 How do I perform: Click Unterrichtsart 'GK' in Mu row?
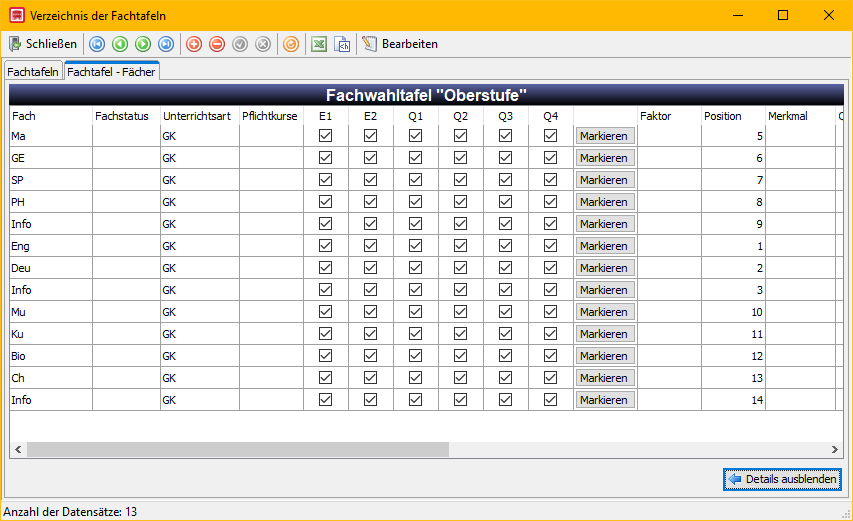pos(200,312)
